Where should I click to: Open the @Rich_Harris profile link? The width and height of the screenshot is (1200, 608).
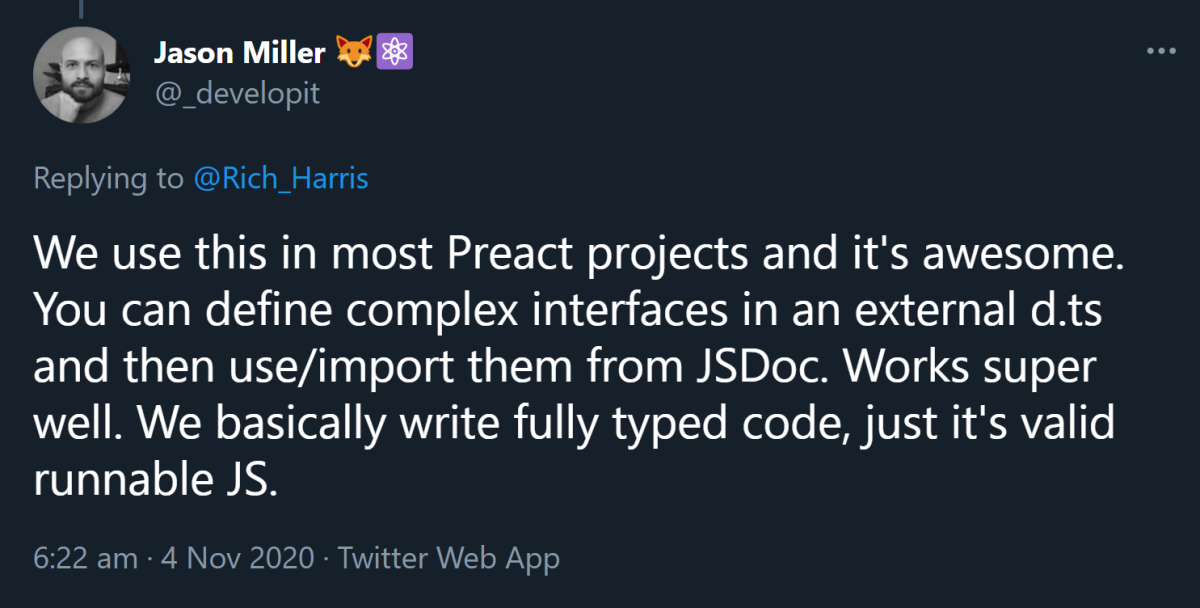point(280,179)
